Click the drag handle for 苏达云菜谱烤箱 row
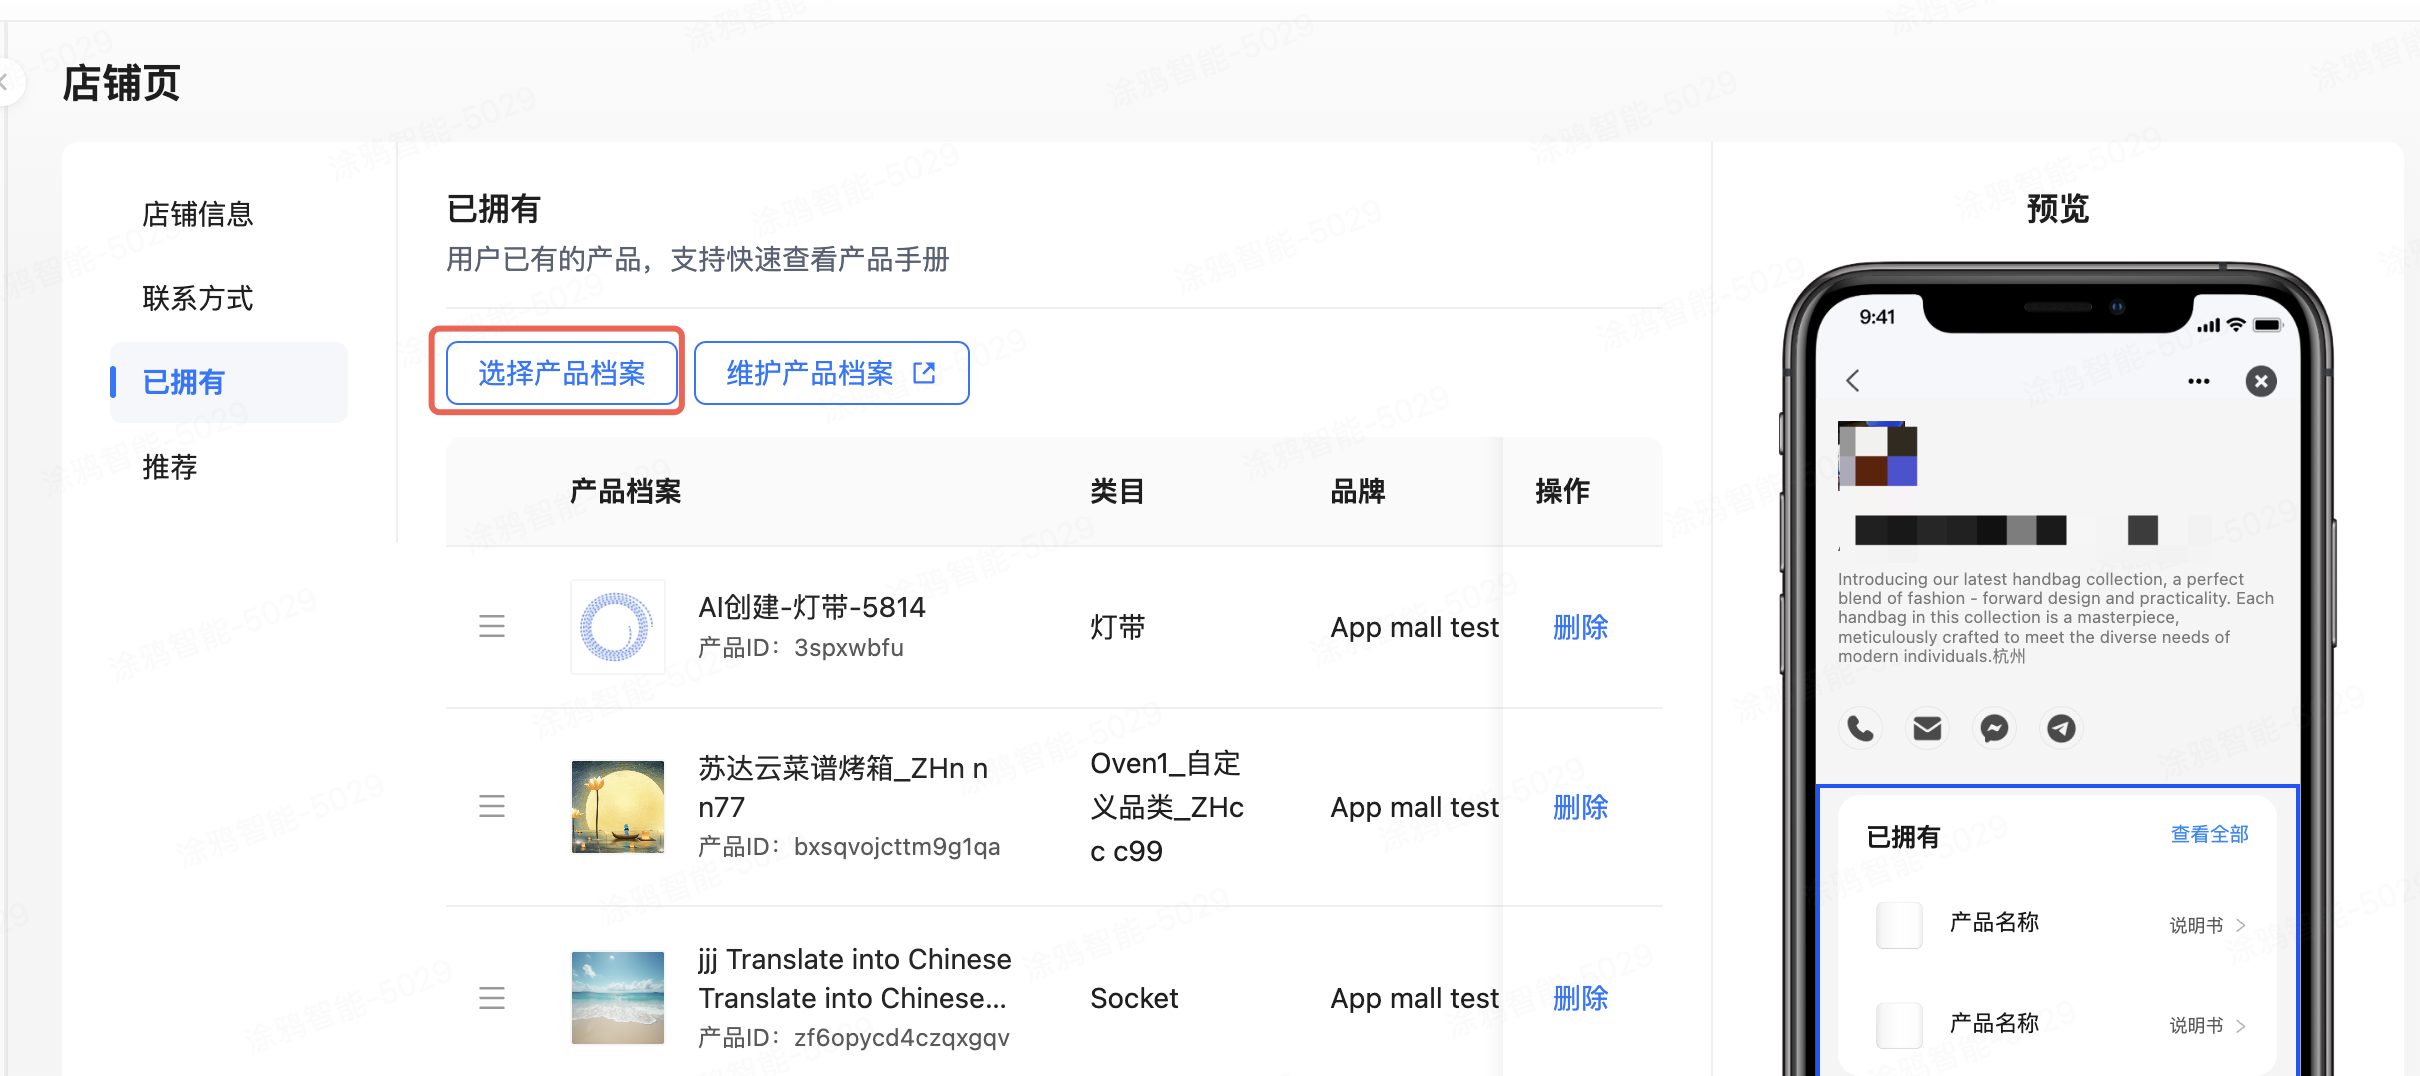The width and height of the screenshot is (2420, 1076). click(491, 806)
